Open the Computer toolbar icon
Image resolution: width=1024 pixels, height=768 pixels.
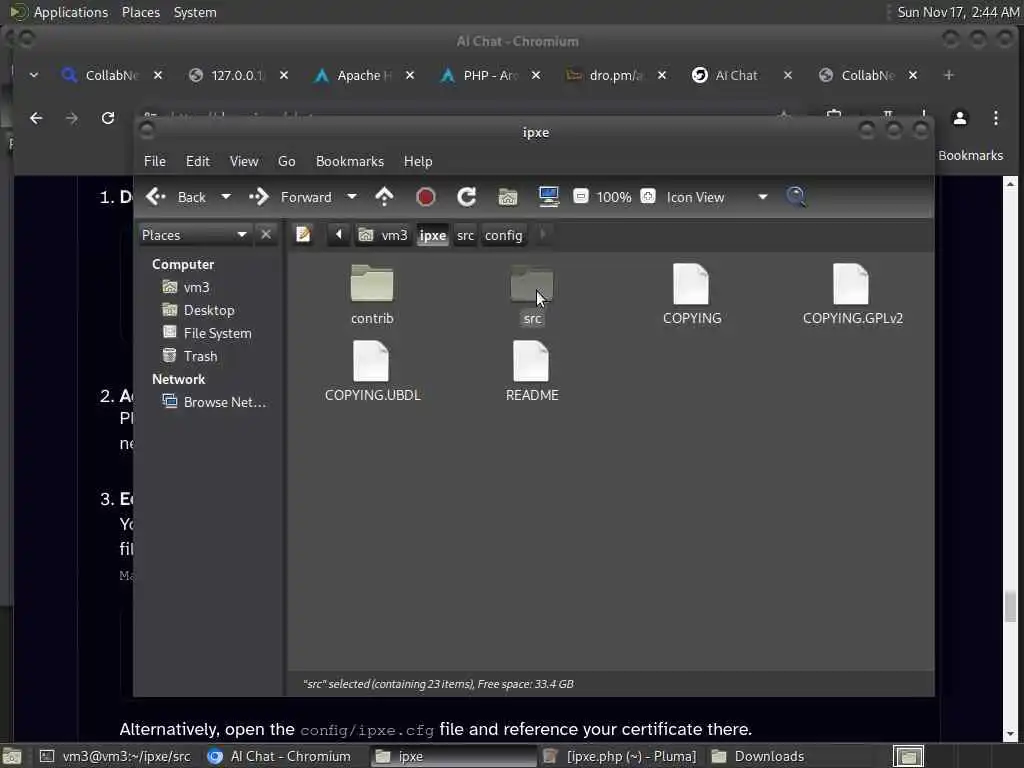[549, 197]
